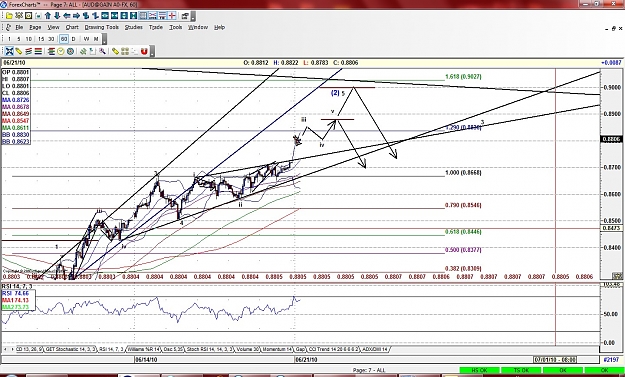Select the 15 minute timeframe

pyautogui.click(x=41, y=39)
